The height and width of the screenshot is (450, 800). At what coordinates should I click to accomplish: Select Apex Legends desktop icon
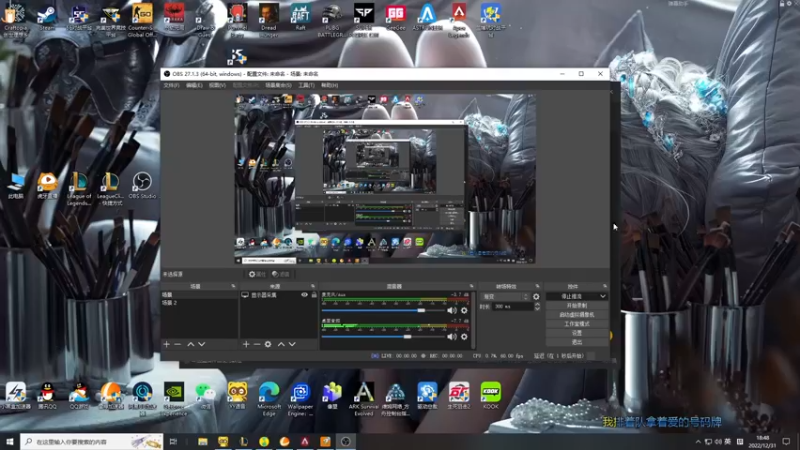tap(459, 20)
